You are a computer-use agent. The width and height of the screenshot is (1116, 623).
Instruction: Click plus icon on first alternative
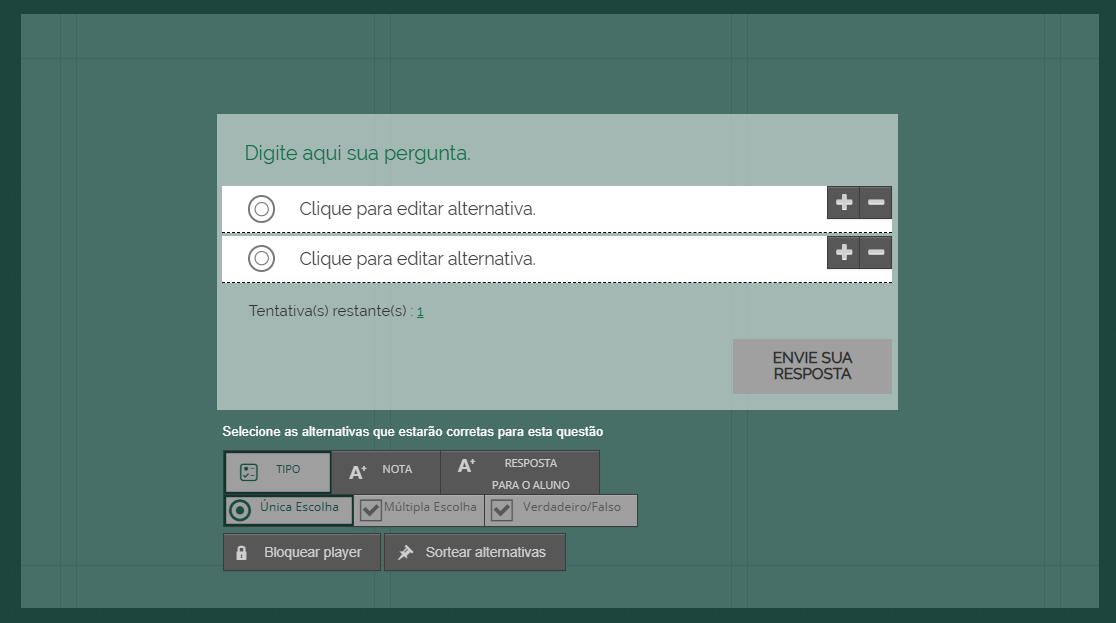coord(843,203)
